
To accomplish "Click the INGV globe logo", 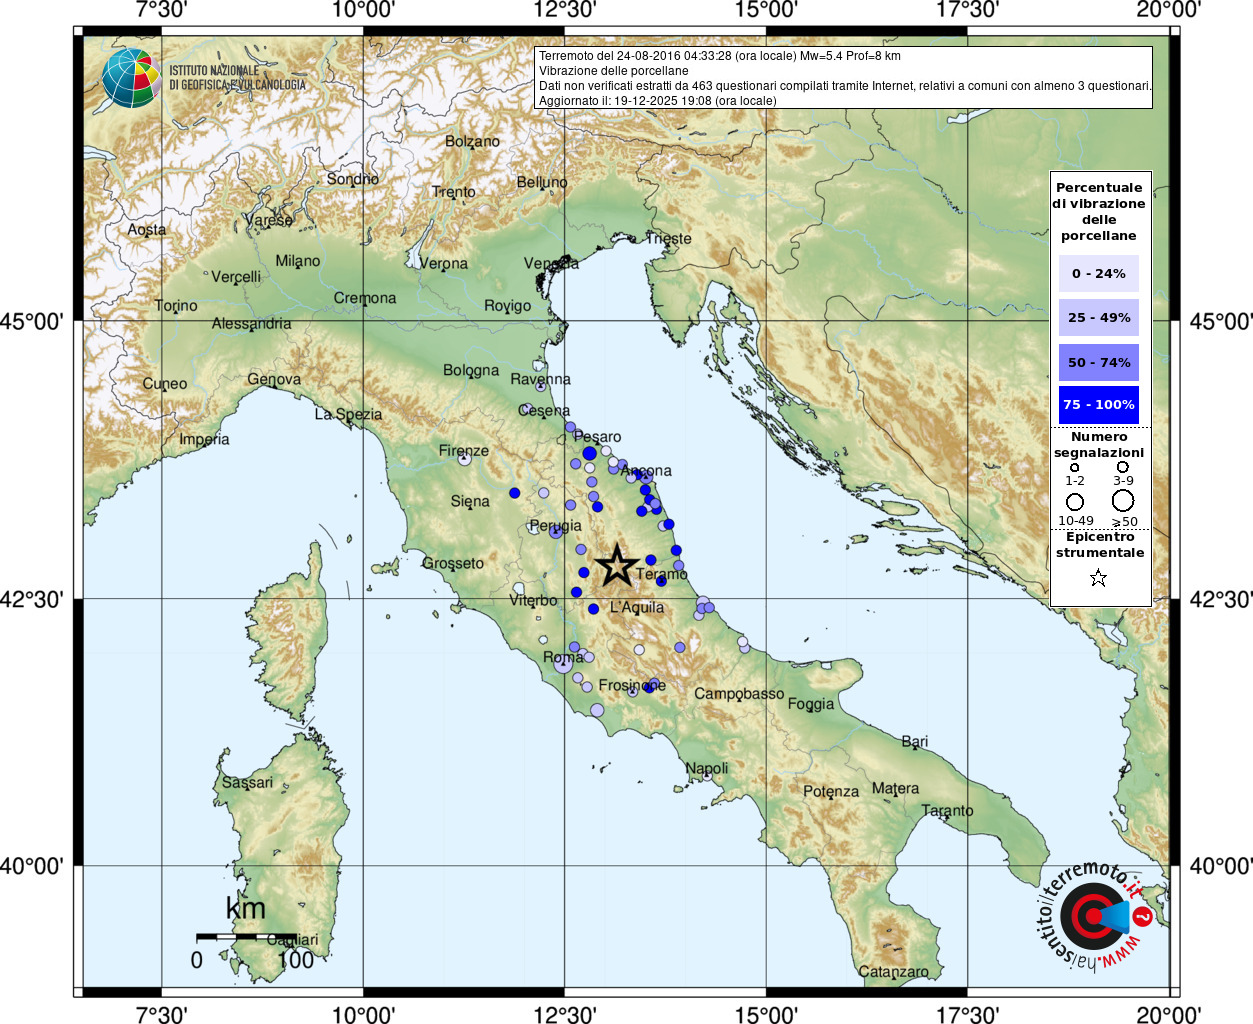I will coord(130,78).
